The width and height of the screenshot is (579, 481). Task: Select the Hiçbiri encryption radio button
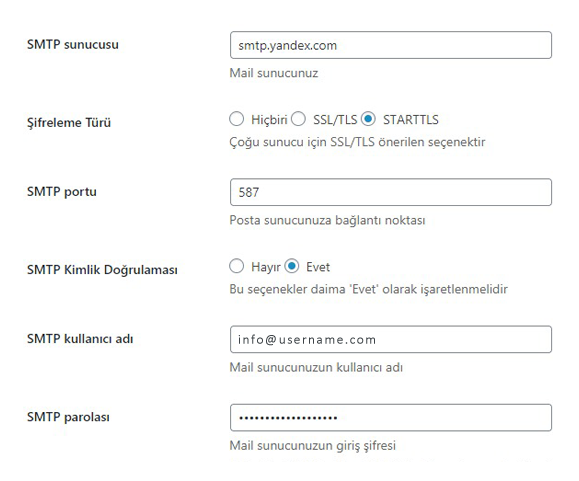[236, 119]
